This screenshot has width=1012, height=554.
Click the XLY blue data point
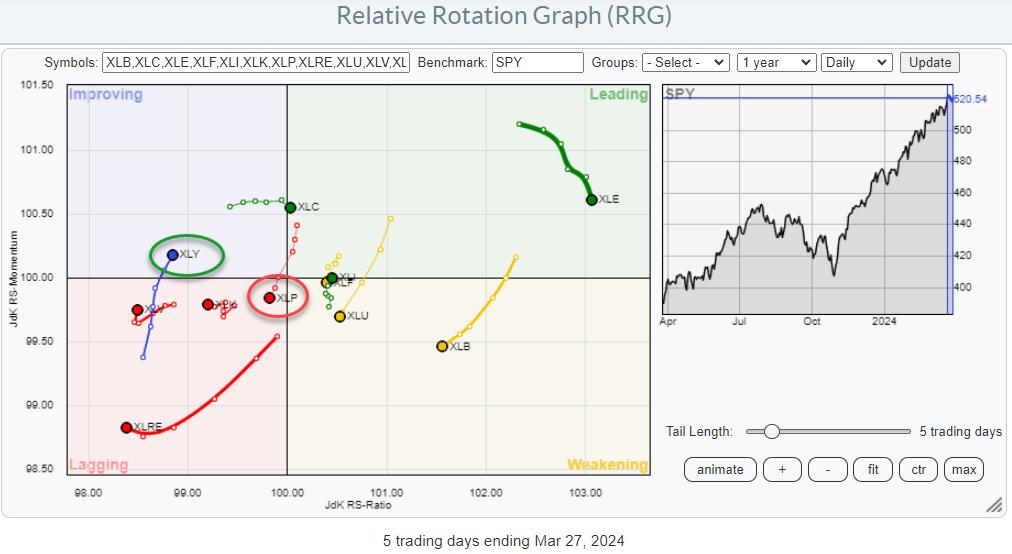(173, 255)
